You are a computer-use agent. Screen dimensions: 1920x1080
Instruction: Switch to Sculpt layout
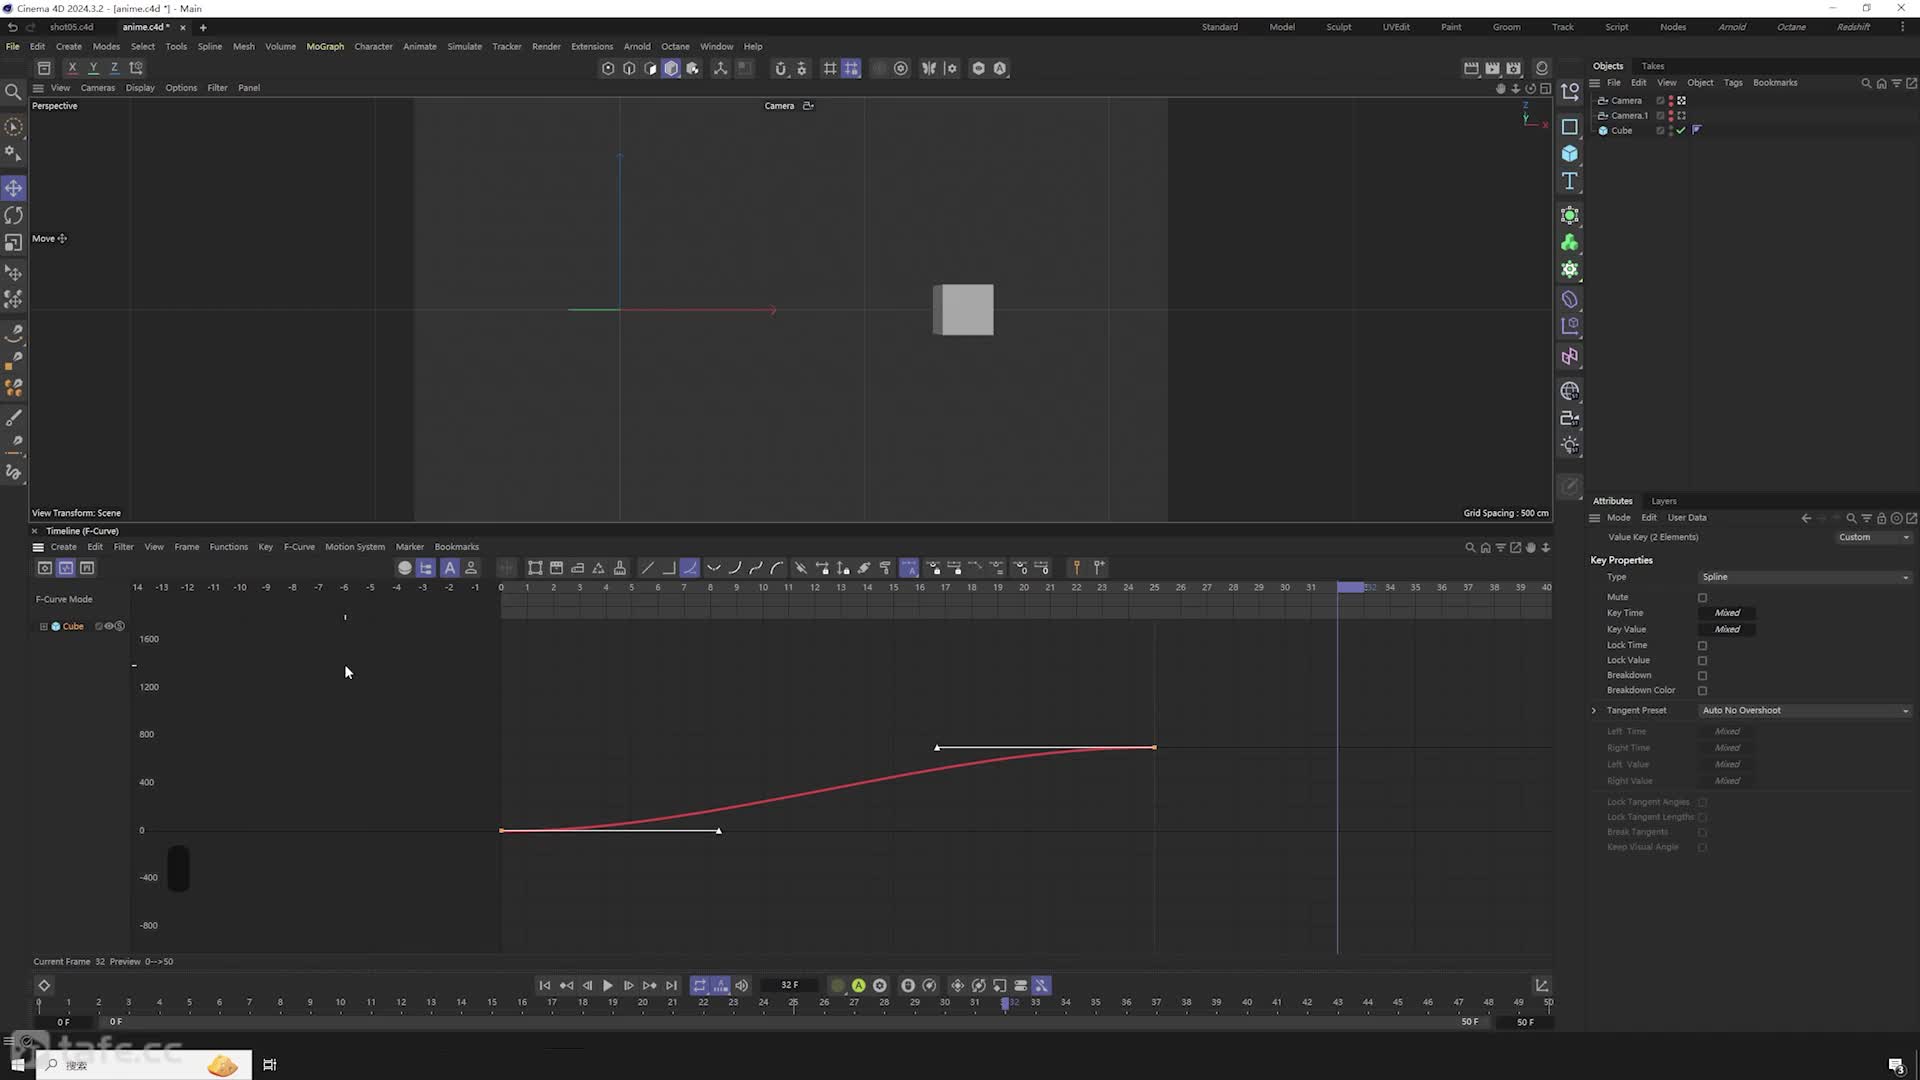(1339, 27)
